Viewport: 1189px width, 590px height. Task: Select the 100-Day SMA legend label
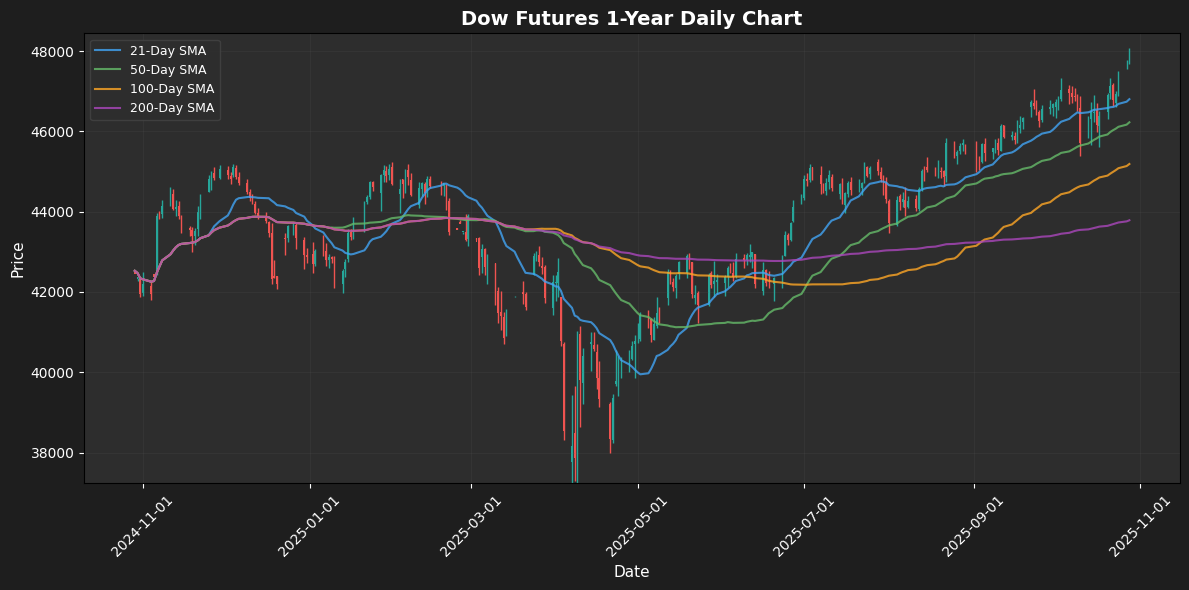[172, 89]
